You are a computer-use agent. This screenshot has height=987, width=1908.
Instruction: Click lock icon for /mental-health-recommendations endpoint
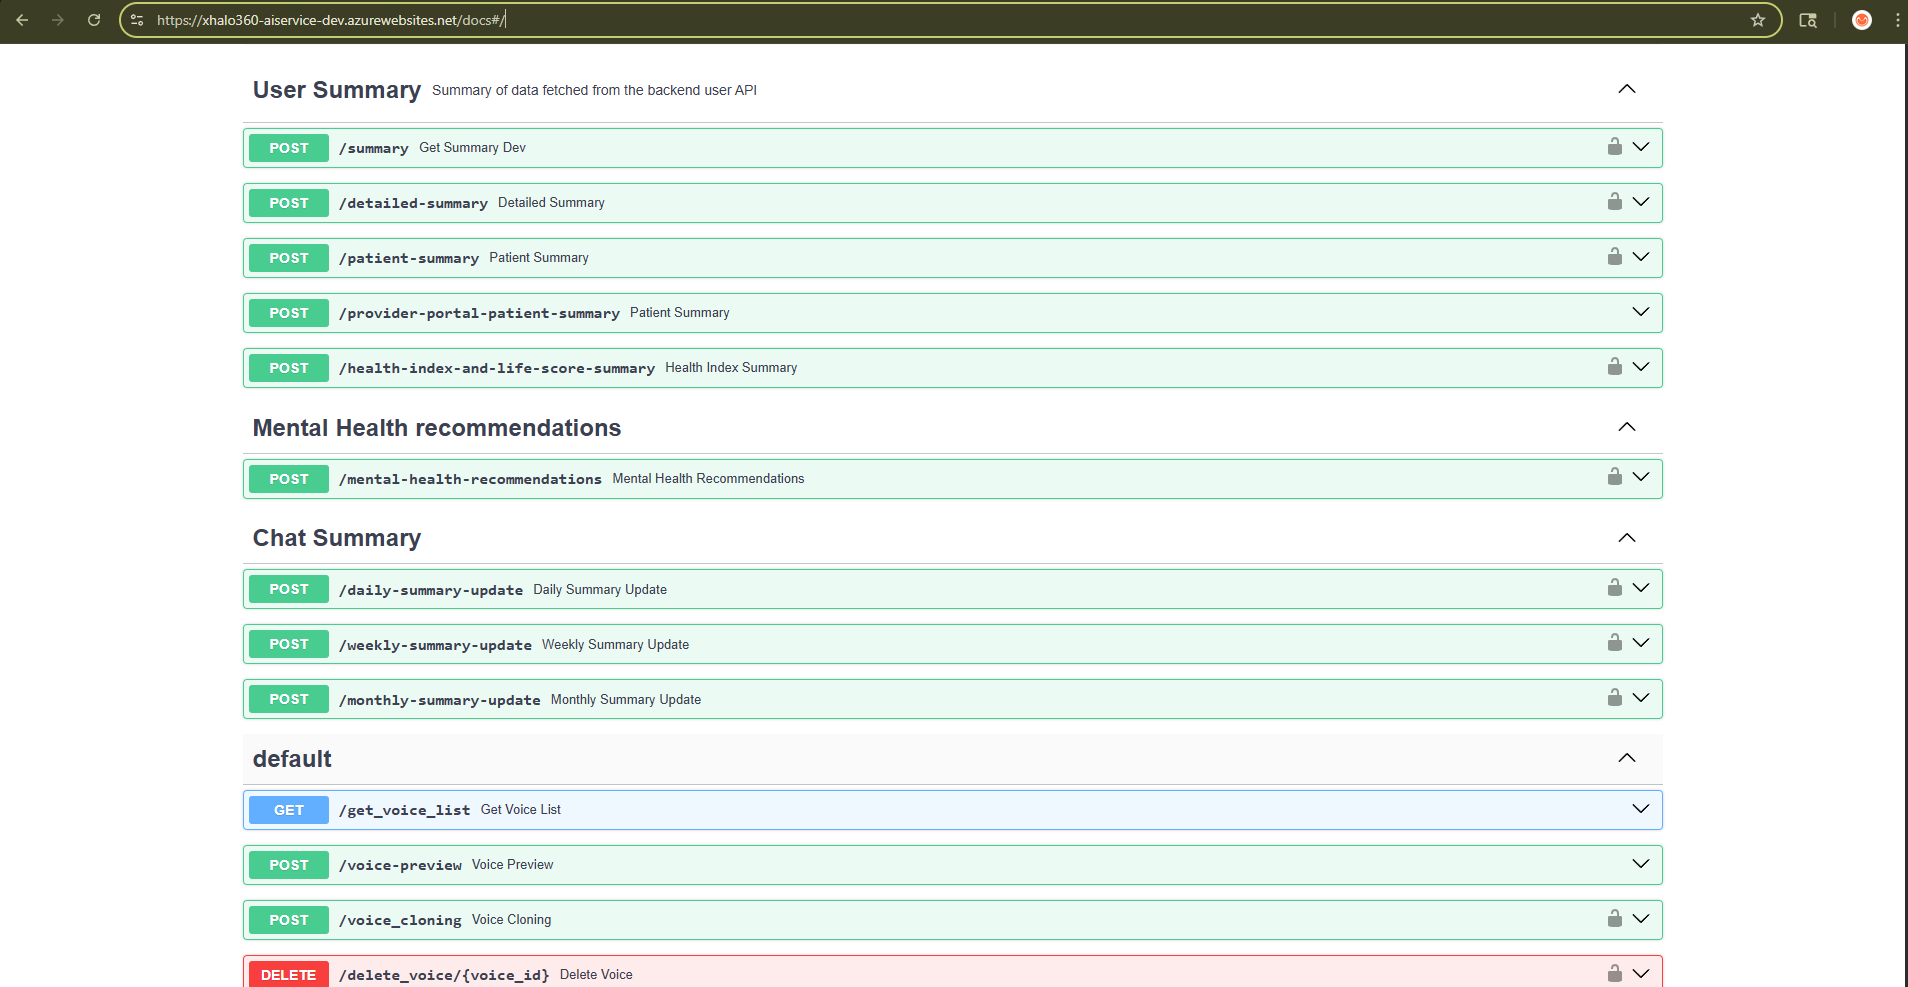click(1614, 477)
